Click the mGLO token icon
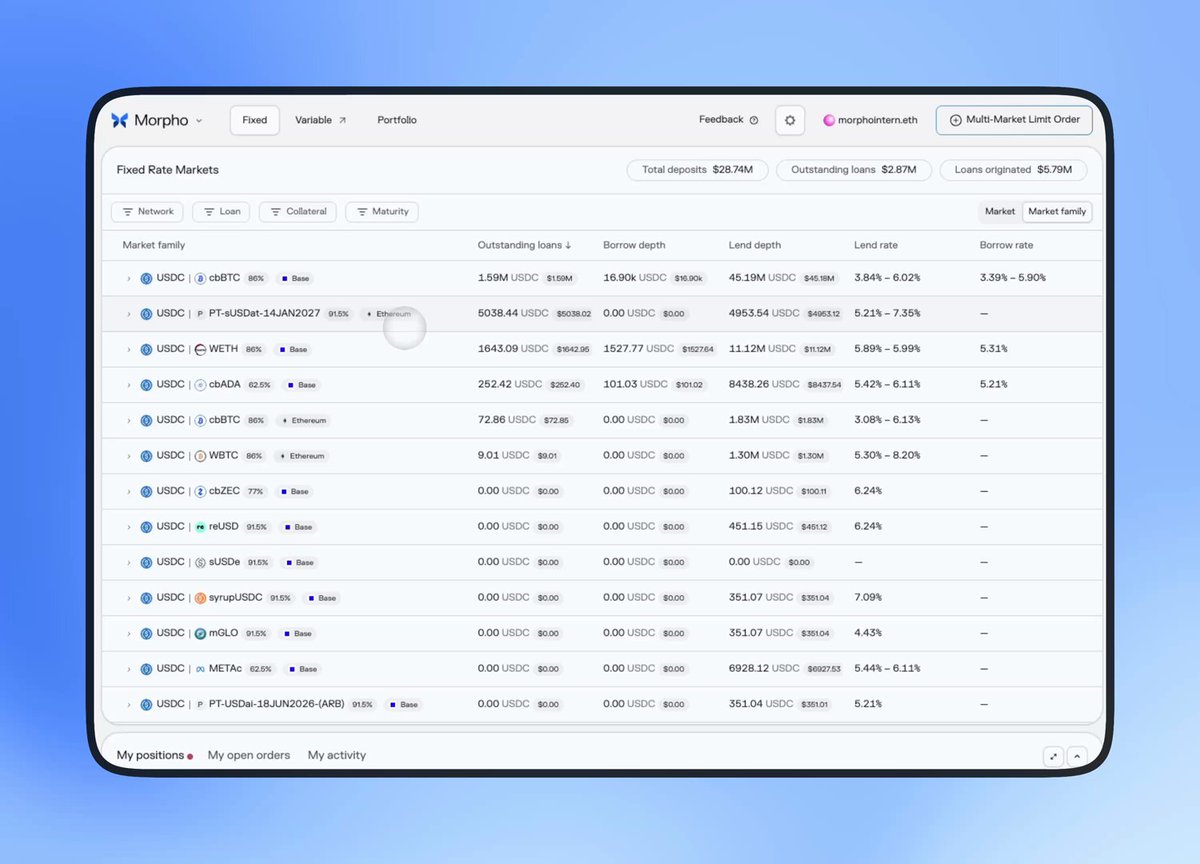 (x=200, y=633)
